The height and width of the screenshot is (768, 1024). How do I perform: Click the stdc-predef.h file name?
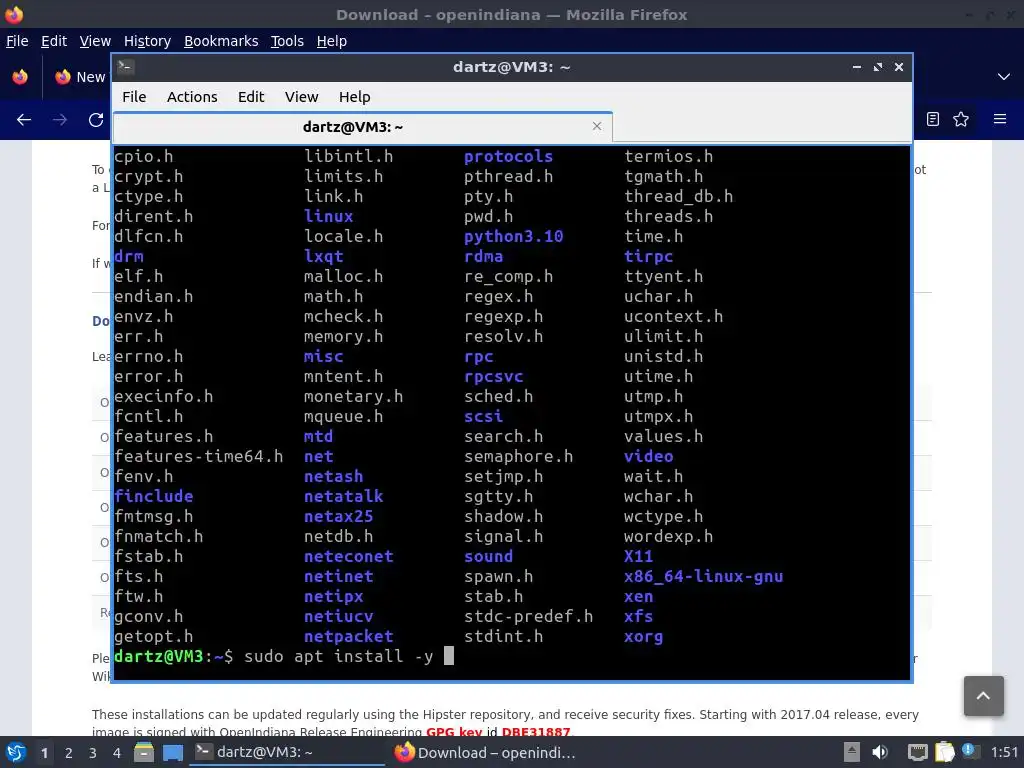point(528,616)
